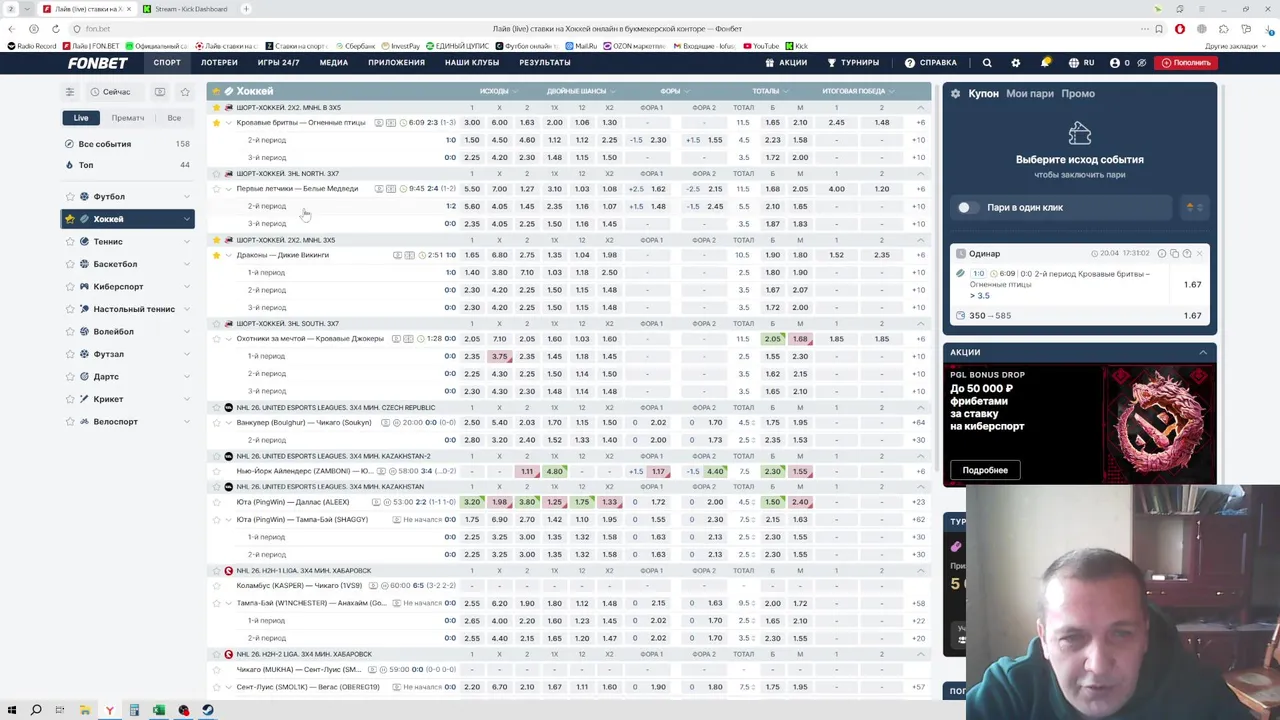Open the account profile icon
Viewport: 1280px width, 720px height.
1115,62
